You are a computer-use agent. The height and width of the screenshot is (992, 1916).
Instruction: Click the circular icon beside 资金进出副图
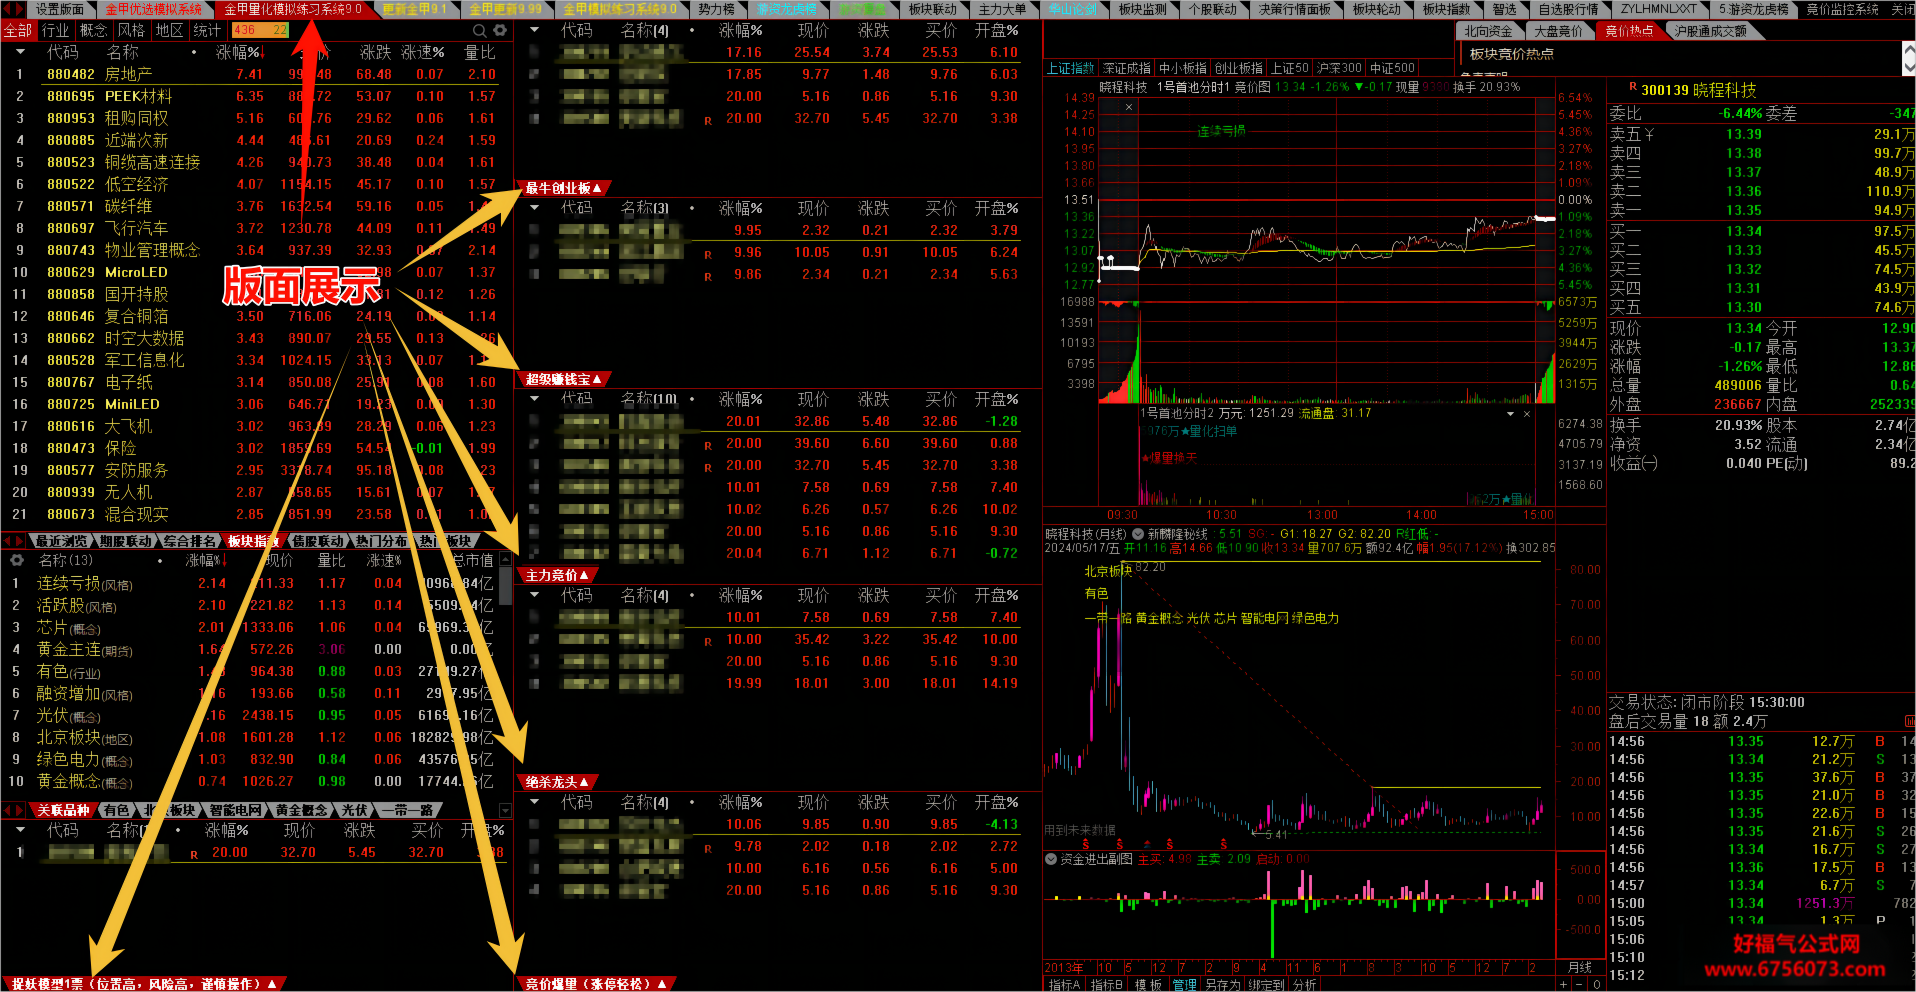(x=1051, y=859)
